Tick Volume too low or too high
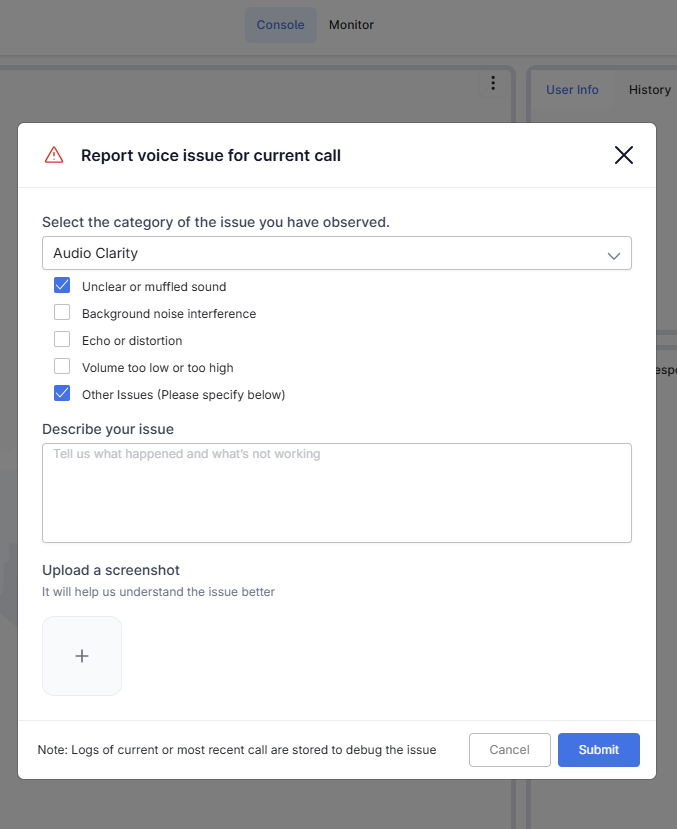The image size is (677, 829). coord(62,367)
